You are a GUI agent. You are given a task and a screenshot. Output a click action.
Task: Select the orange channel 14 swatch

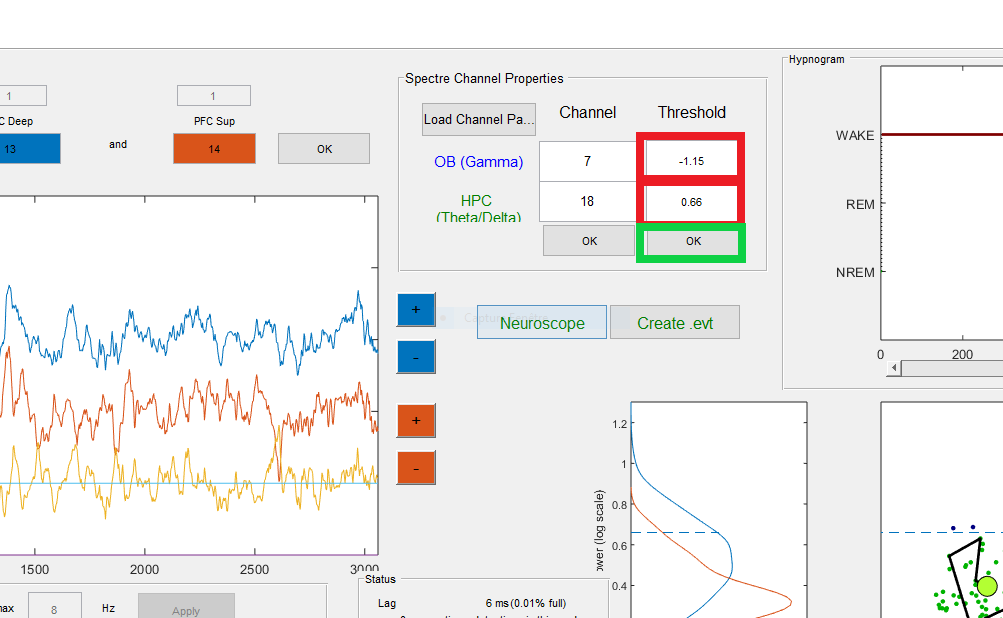coord(213,148)
